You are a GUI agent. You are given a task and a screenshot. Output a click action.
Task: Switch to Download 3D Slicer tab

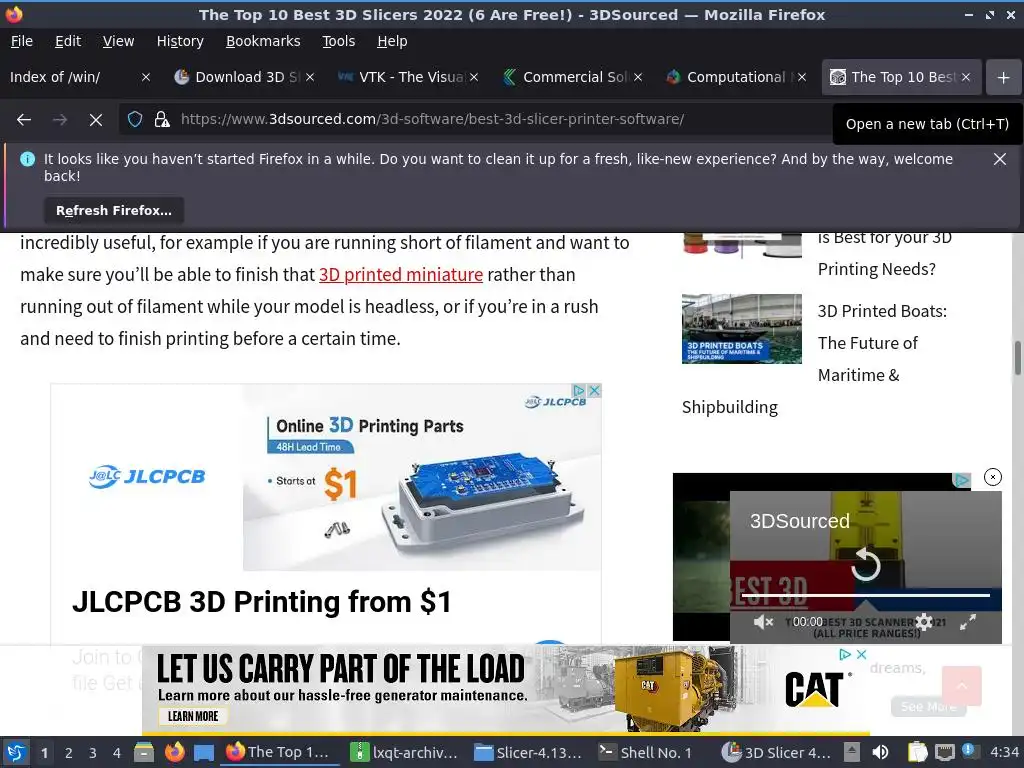click(x=238, y=77)
